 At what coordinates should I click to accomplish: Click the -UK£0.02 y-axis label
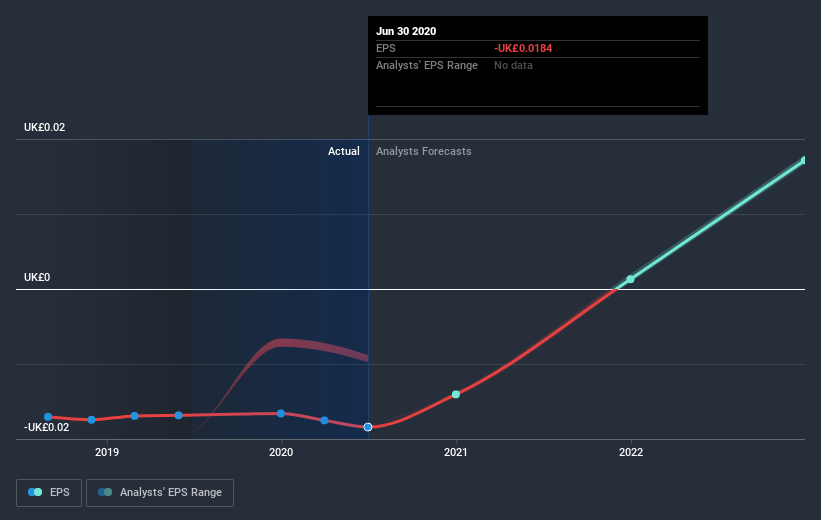click(x=47, y=427)
